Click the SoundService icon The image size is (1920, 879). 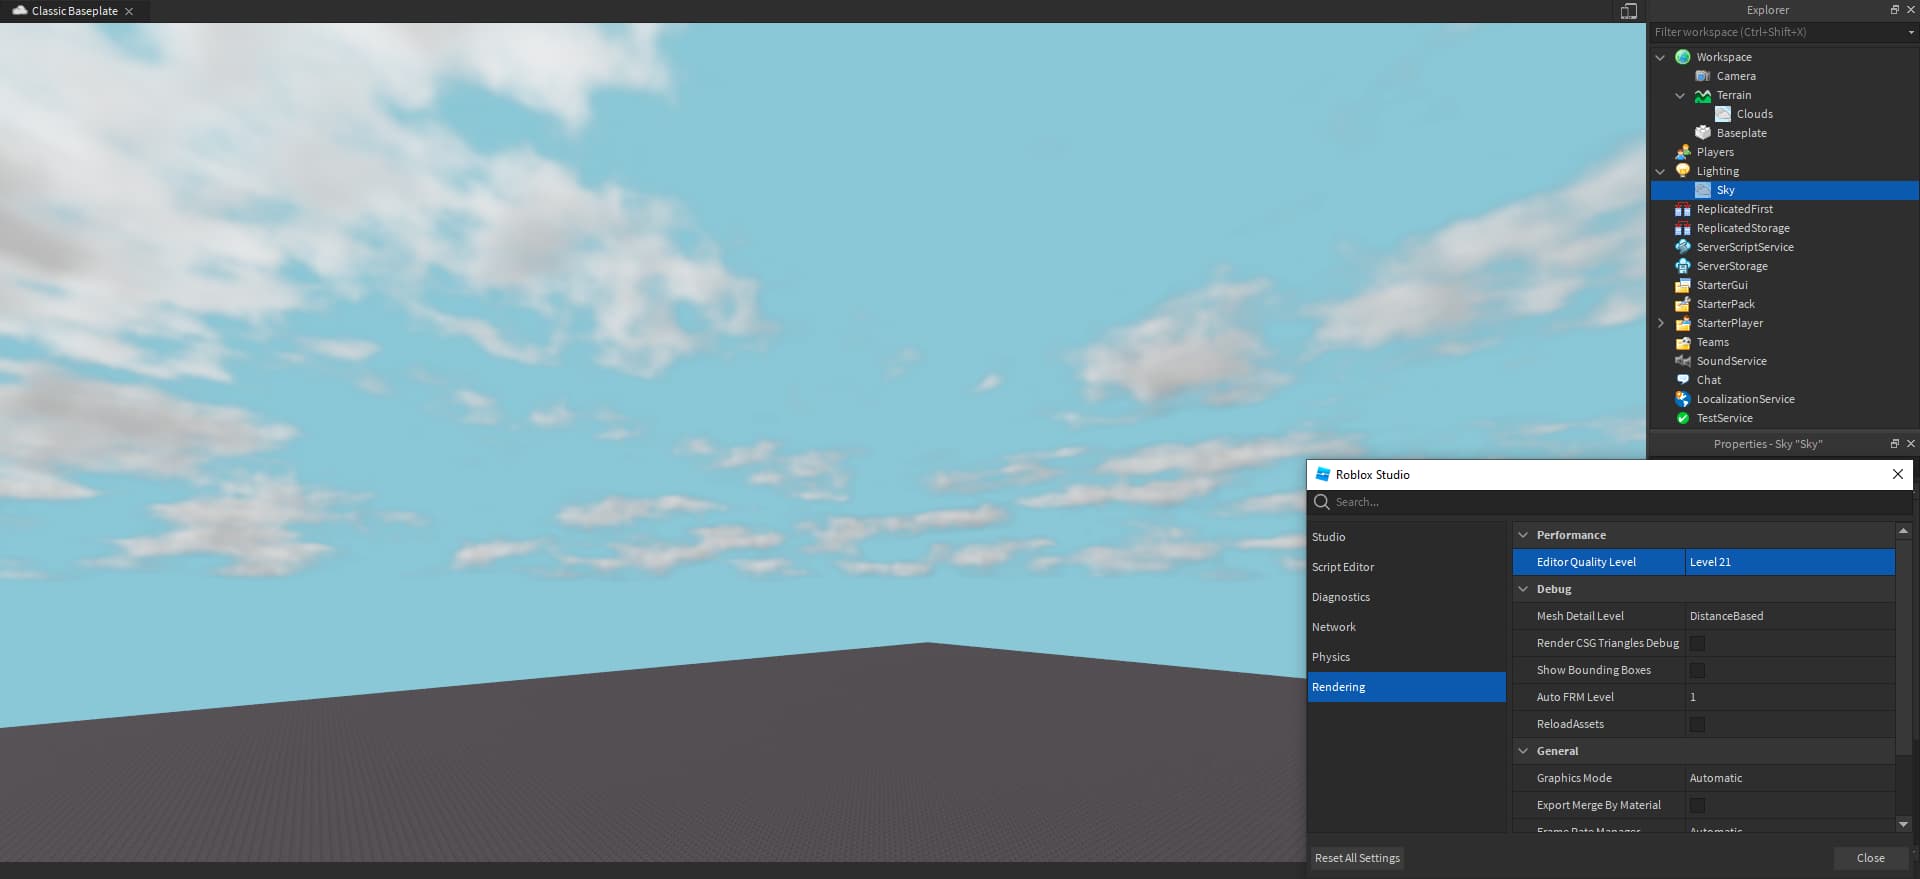click(1683, 361)
